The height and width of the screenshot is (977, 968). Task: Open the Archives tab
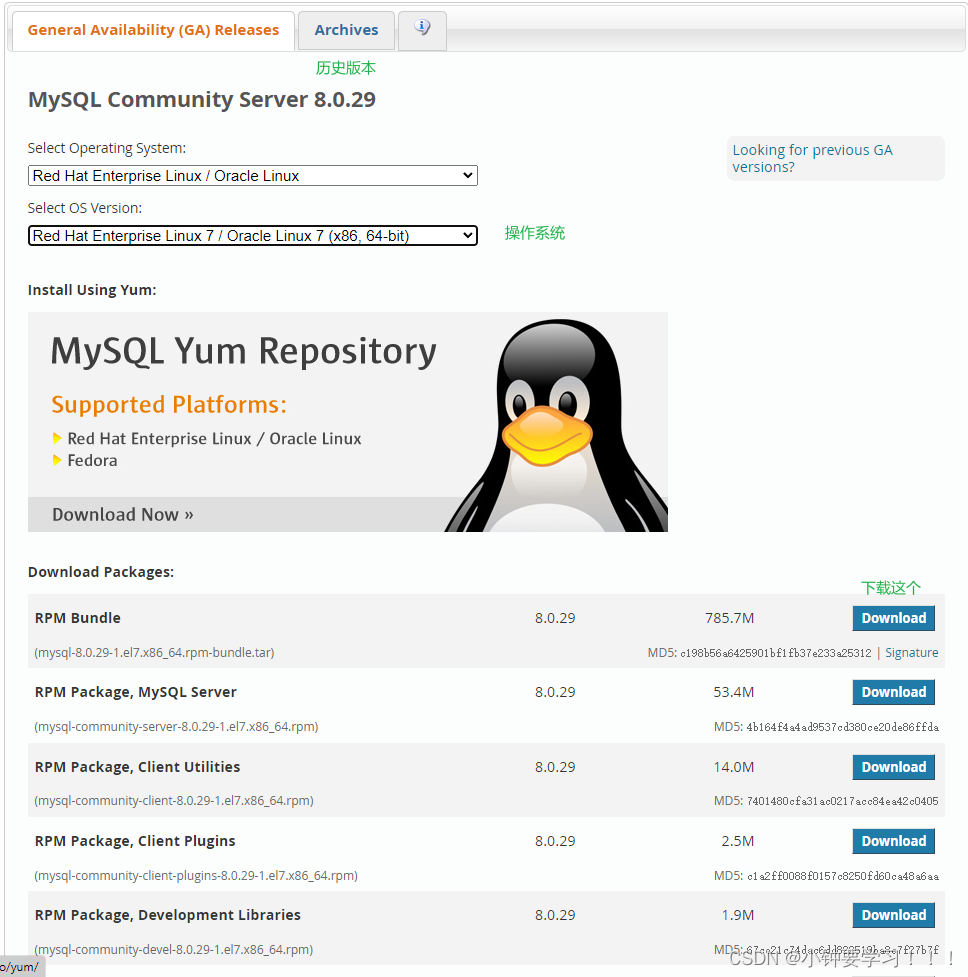(x=346, y=30)
